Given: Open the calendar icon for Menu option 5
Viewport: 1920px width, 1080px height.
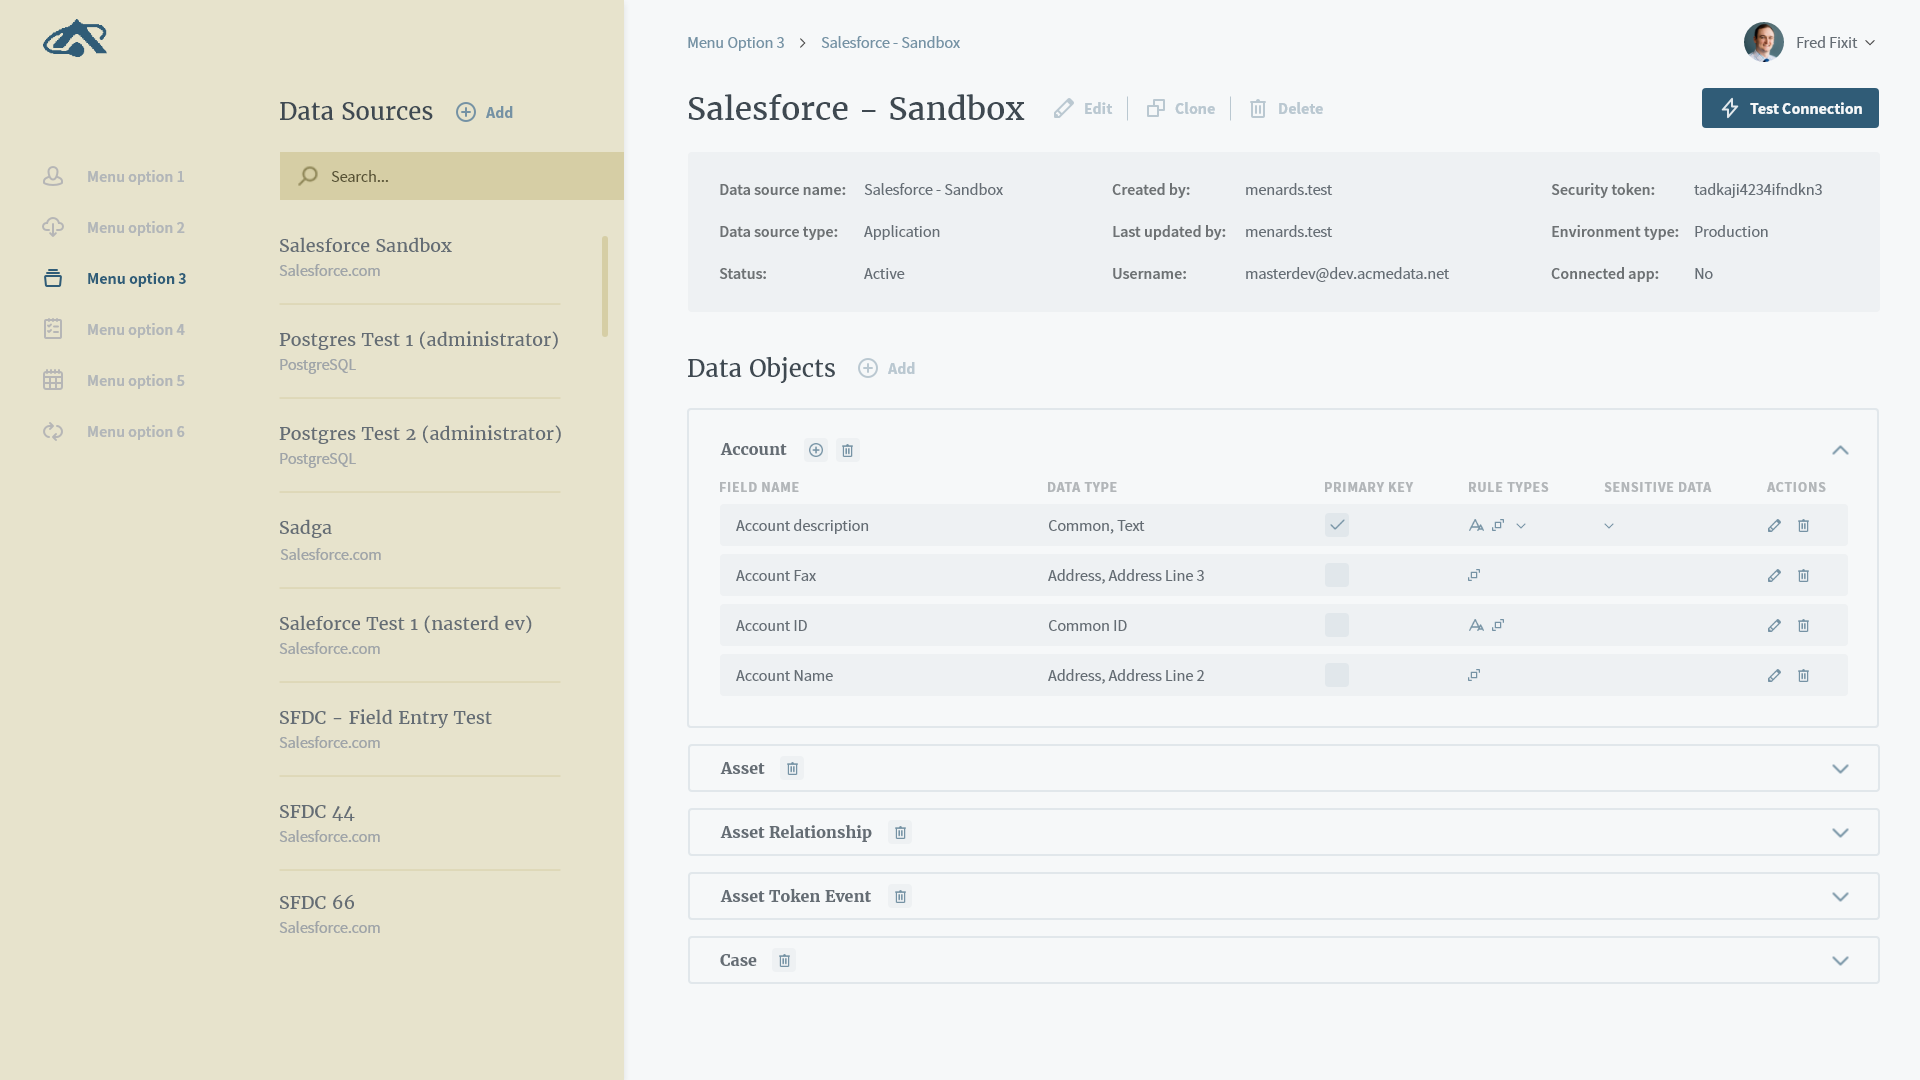Looking at the screenshot, I should [x=53, y=380].
